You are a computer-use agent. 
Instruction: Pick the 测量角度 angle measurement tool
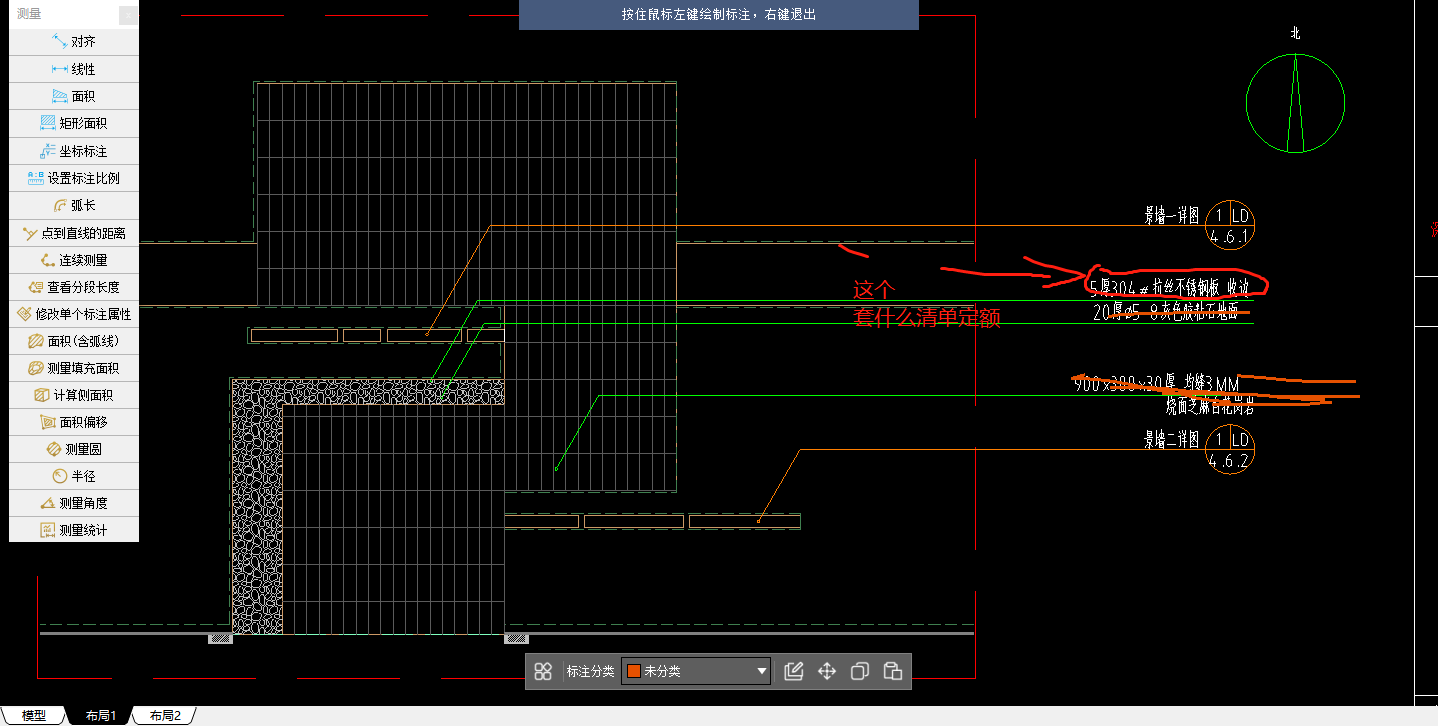(x=74, y=503)
